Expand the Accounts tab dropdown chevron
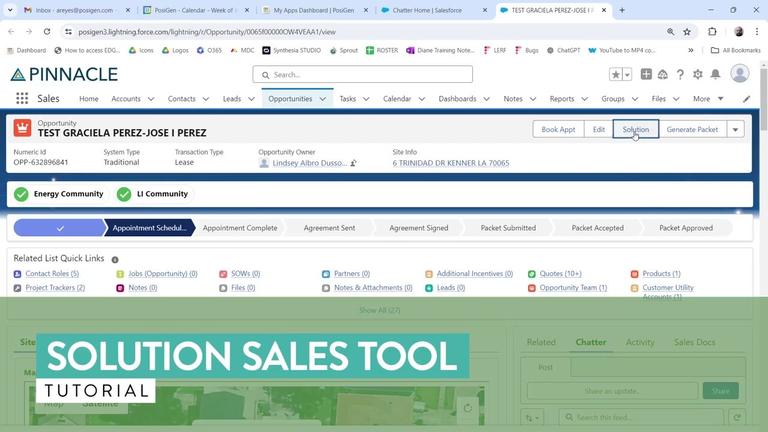This screenshot has height=432, width=768. (x=151, y=99)
